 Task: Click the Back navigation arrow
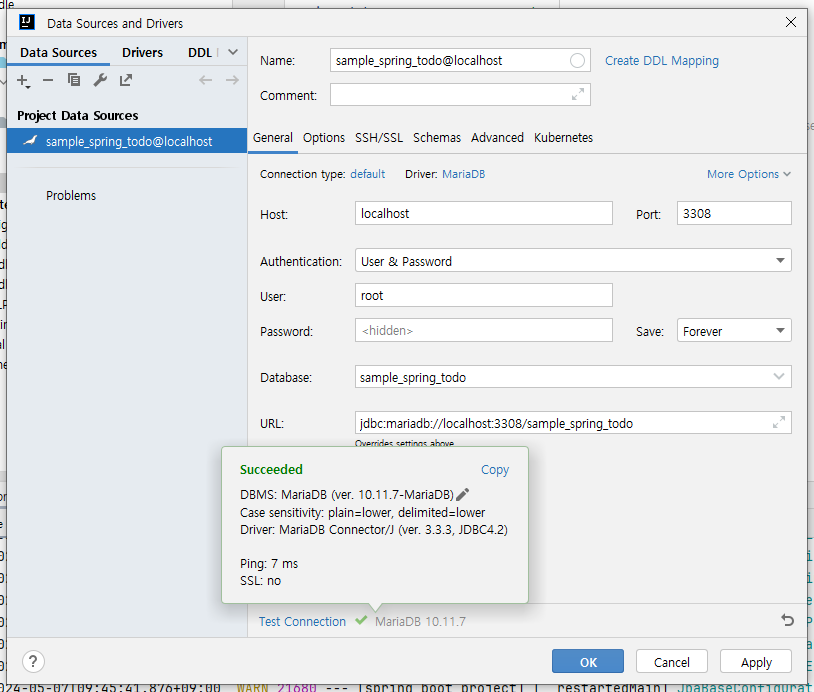click(x=206, y=80)
